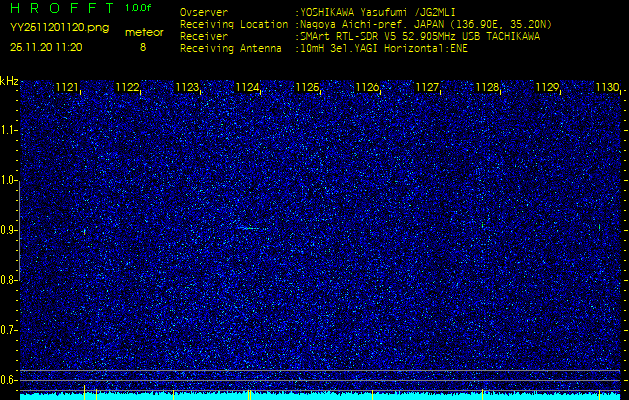Click the version label 1.0.0f
Image resolution: width=629 pixels, height=400 pixels.
pyautogui.click(x=138, y=8)
